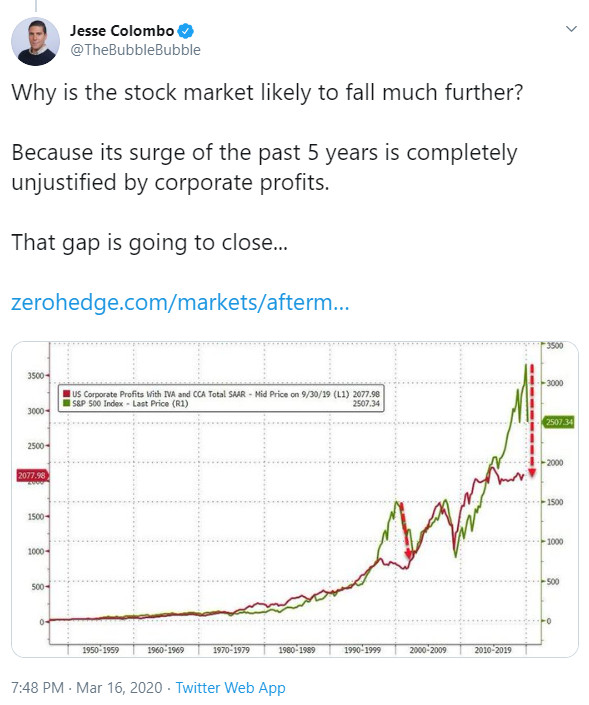Expand the tweet options chevron
The image size is (589, 705).
click(571, 29)
